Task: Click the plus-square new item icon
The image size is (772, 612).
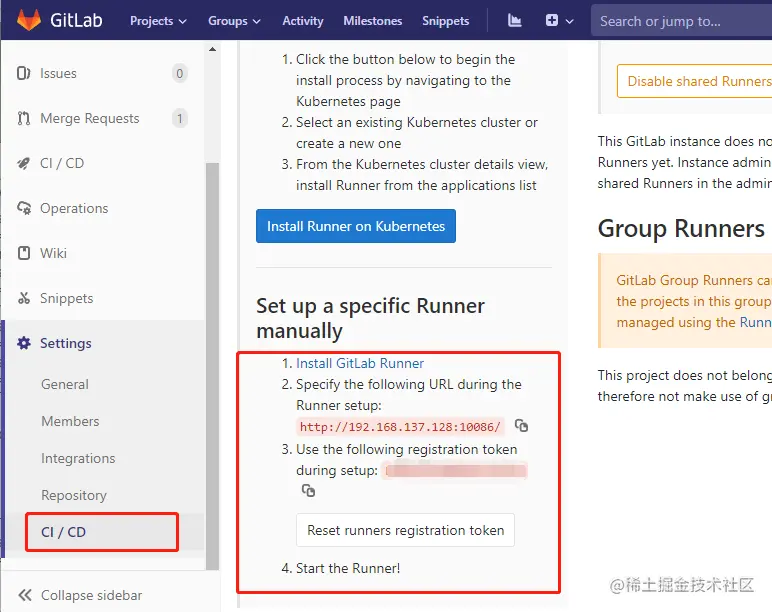Action: tap(552, 20)
